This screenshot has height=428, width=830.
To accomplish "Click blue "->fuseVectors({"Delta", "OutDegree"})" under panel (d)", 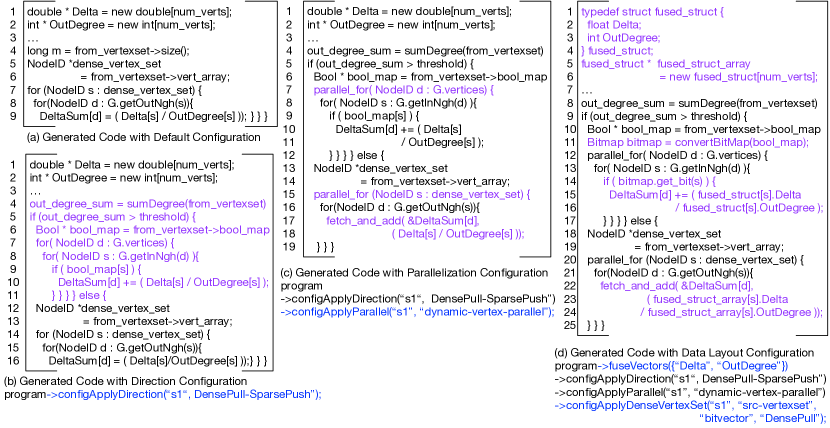I will pyautogui.click(x=693, y=366).
